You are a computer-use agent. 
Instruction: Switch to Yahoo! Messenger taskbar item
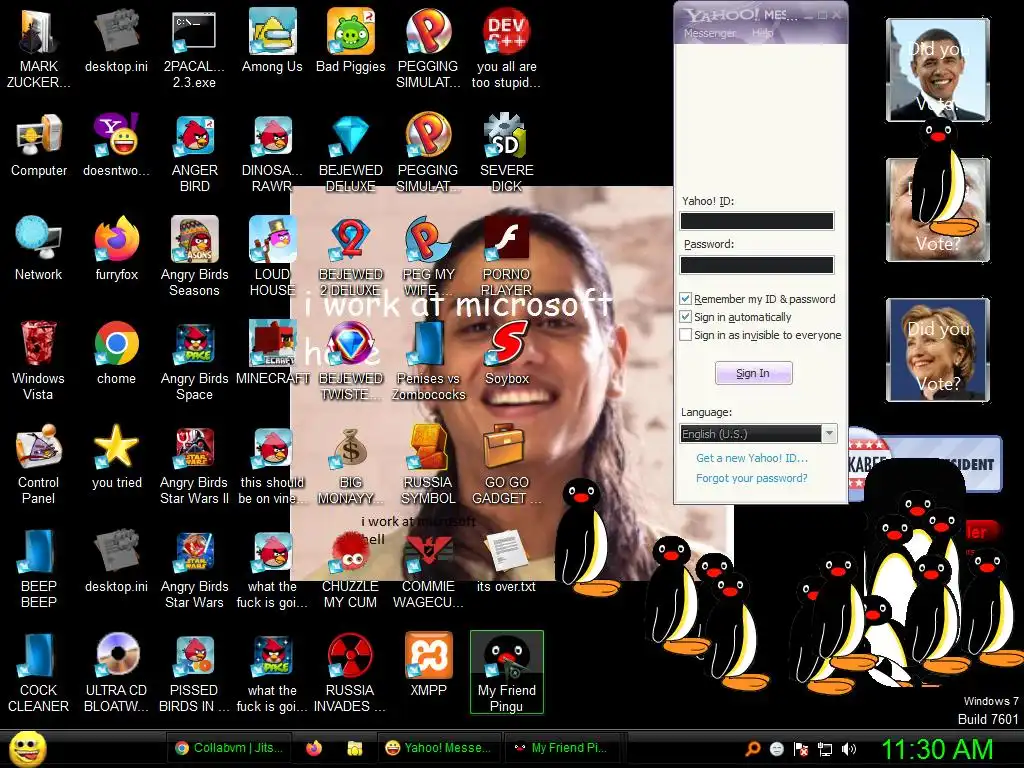(x=439, y=748)
